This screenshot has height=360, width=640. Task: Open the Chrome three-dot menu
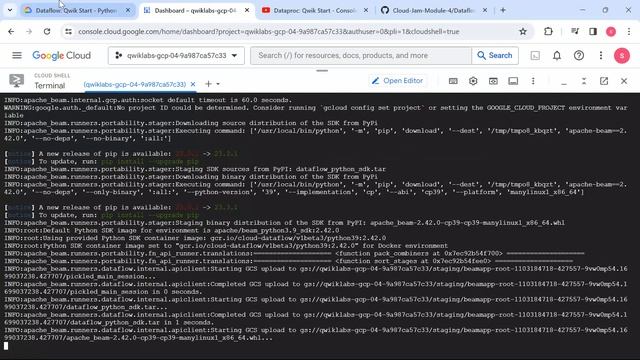point(629,31)
